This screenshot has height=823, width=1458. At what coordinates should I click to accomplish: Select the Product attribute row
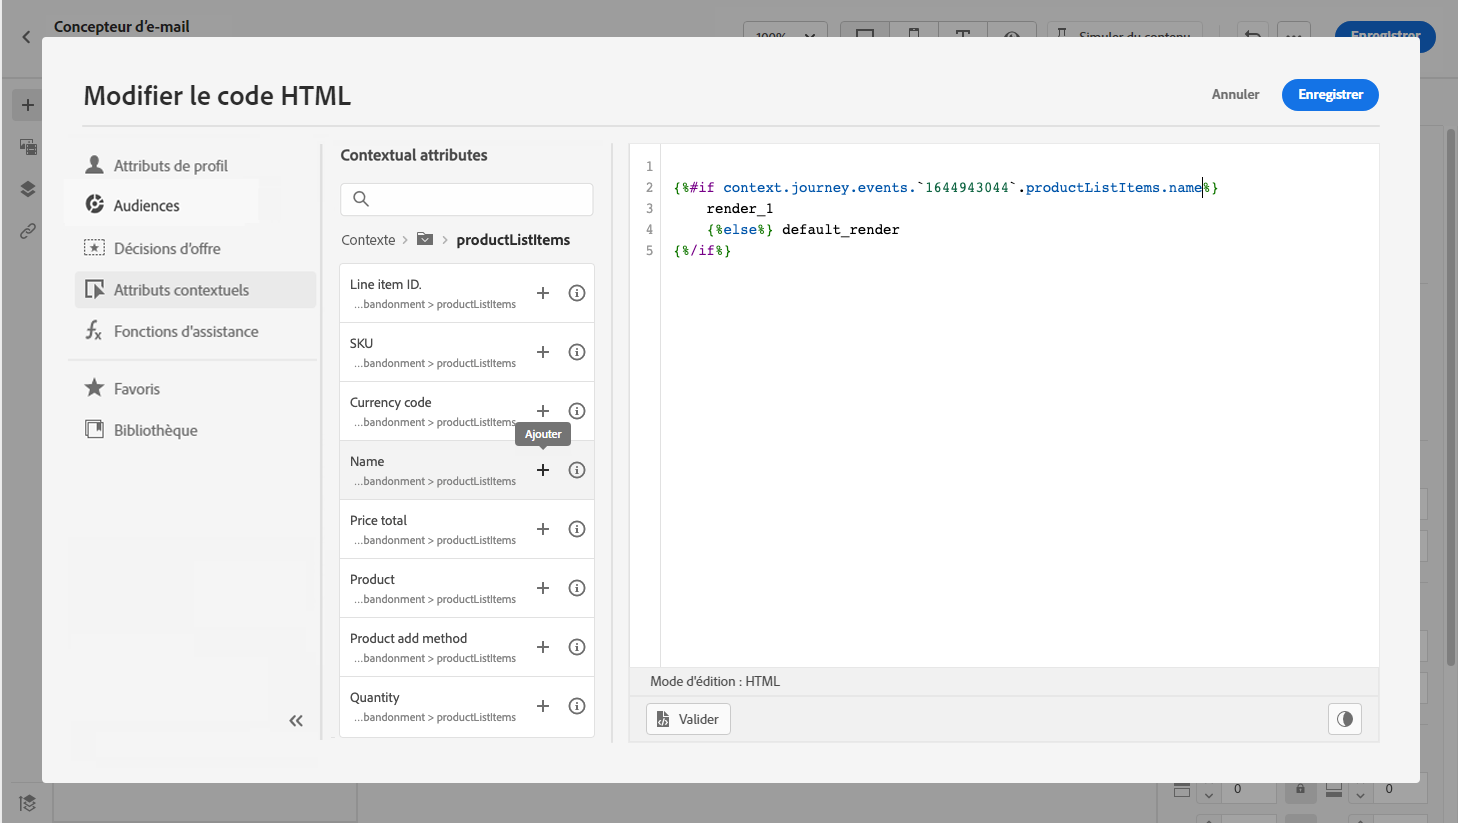point(467,588)
